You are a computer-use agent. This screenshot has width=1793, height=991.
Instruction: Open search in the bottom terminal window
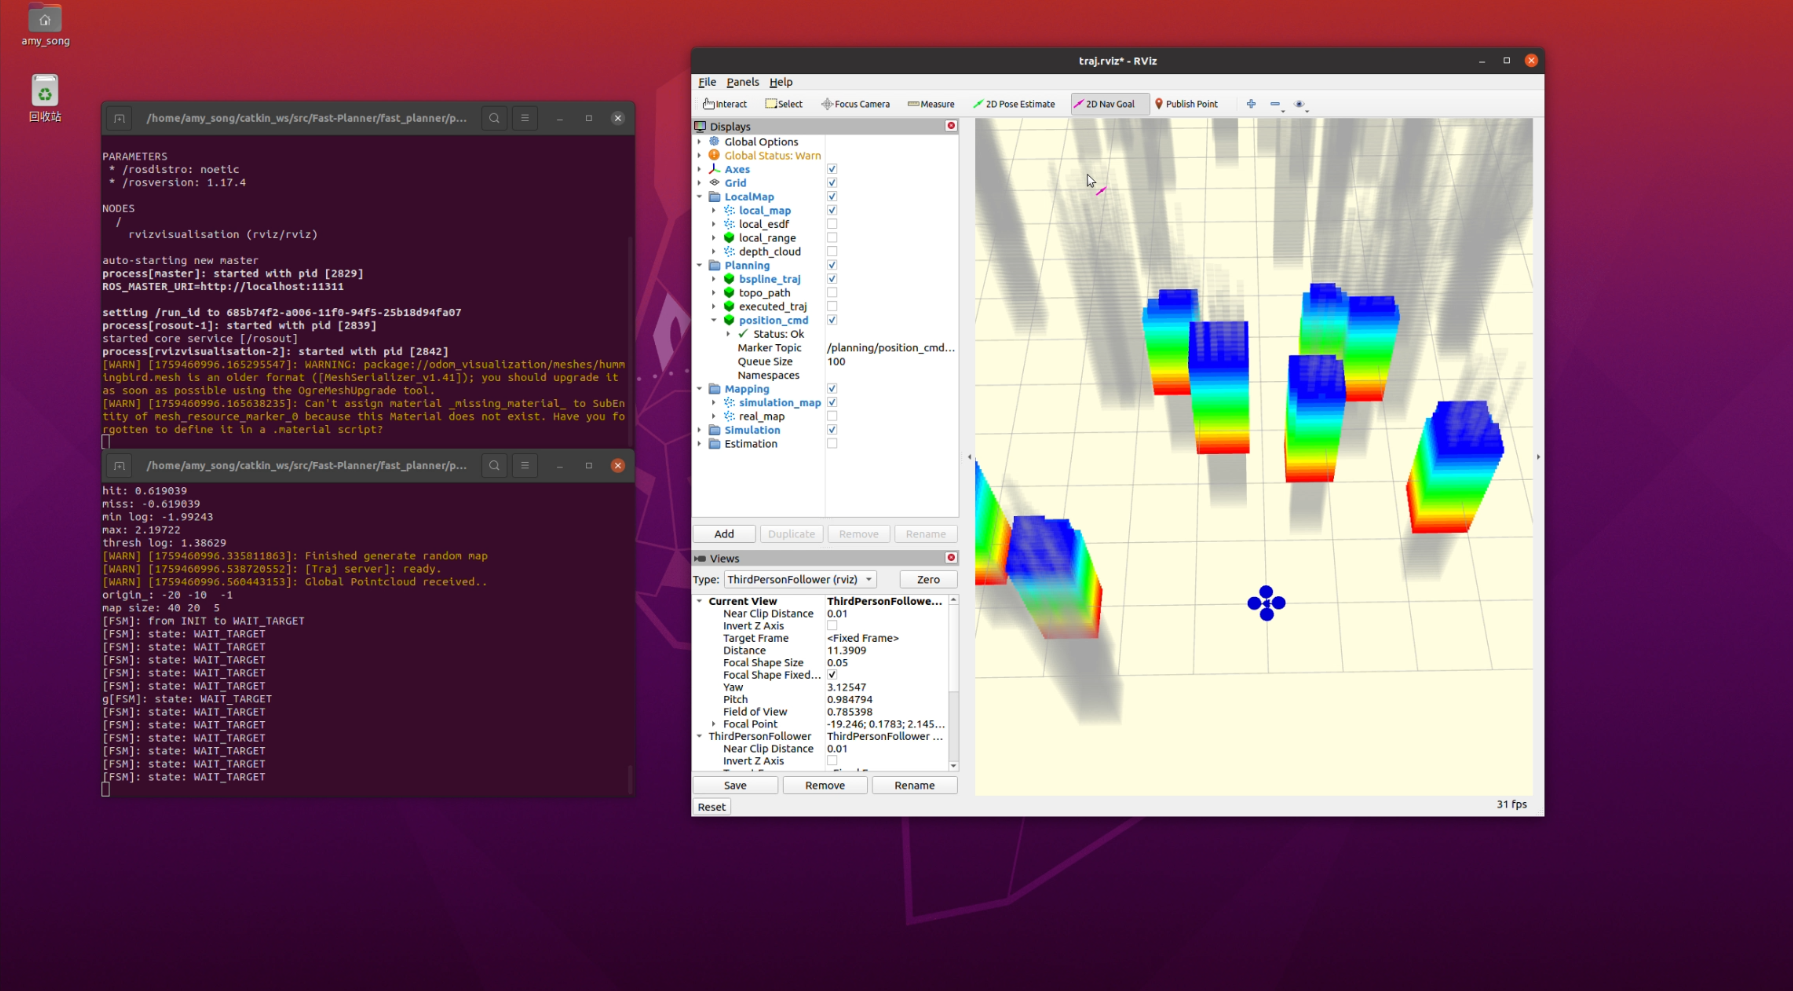pyautogui.click(x=494, y=465)
